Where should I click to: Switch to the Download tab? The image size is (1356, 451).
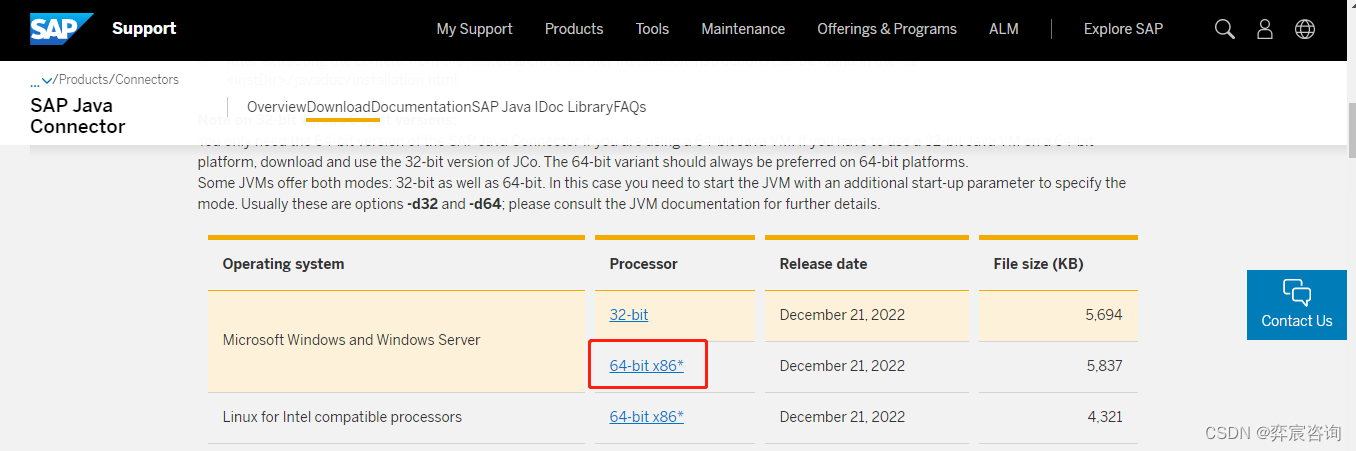coord(339,107)
